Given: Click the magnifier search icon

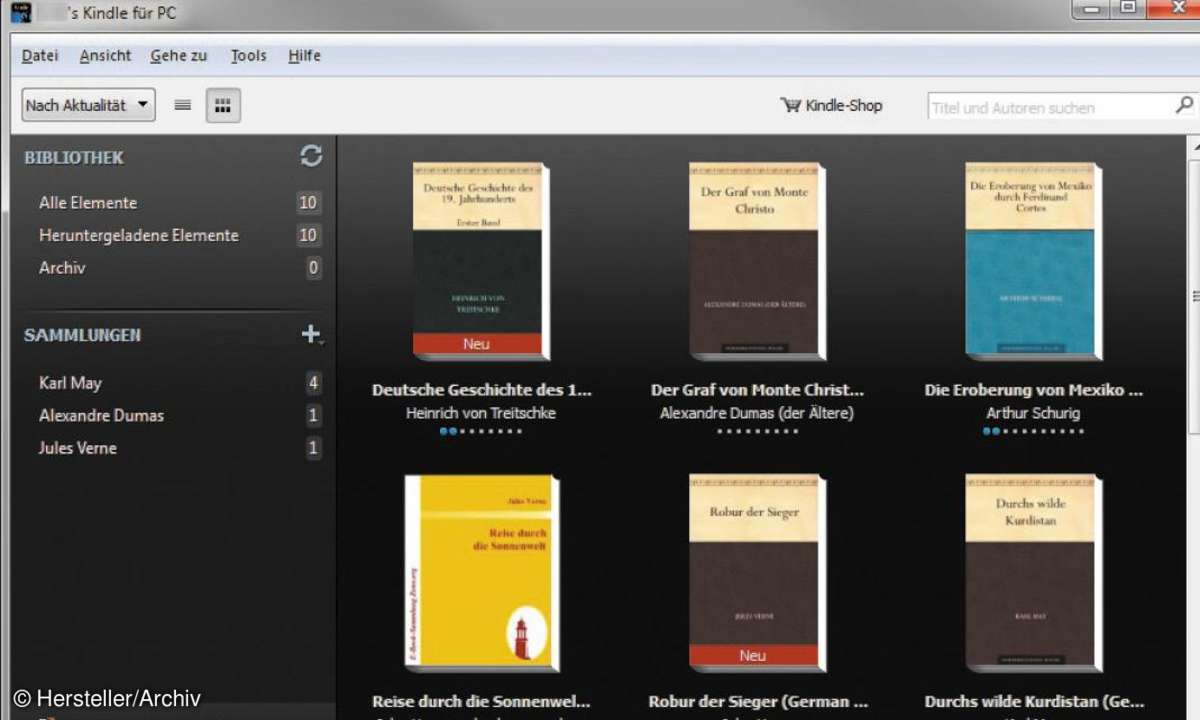Looking at the screenshot, I should point(1184,105).
